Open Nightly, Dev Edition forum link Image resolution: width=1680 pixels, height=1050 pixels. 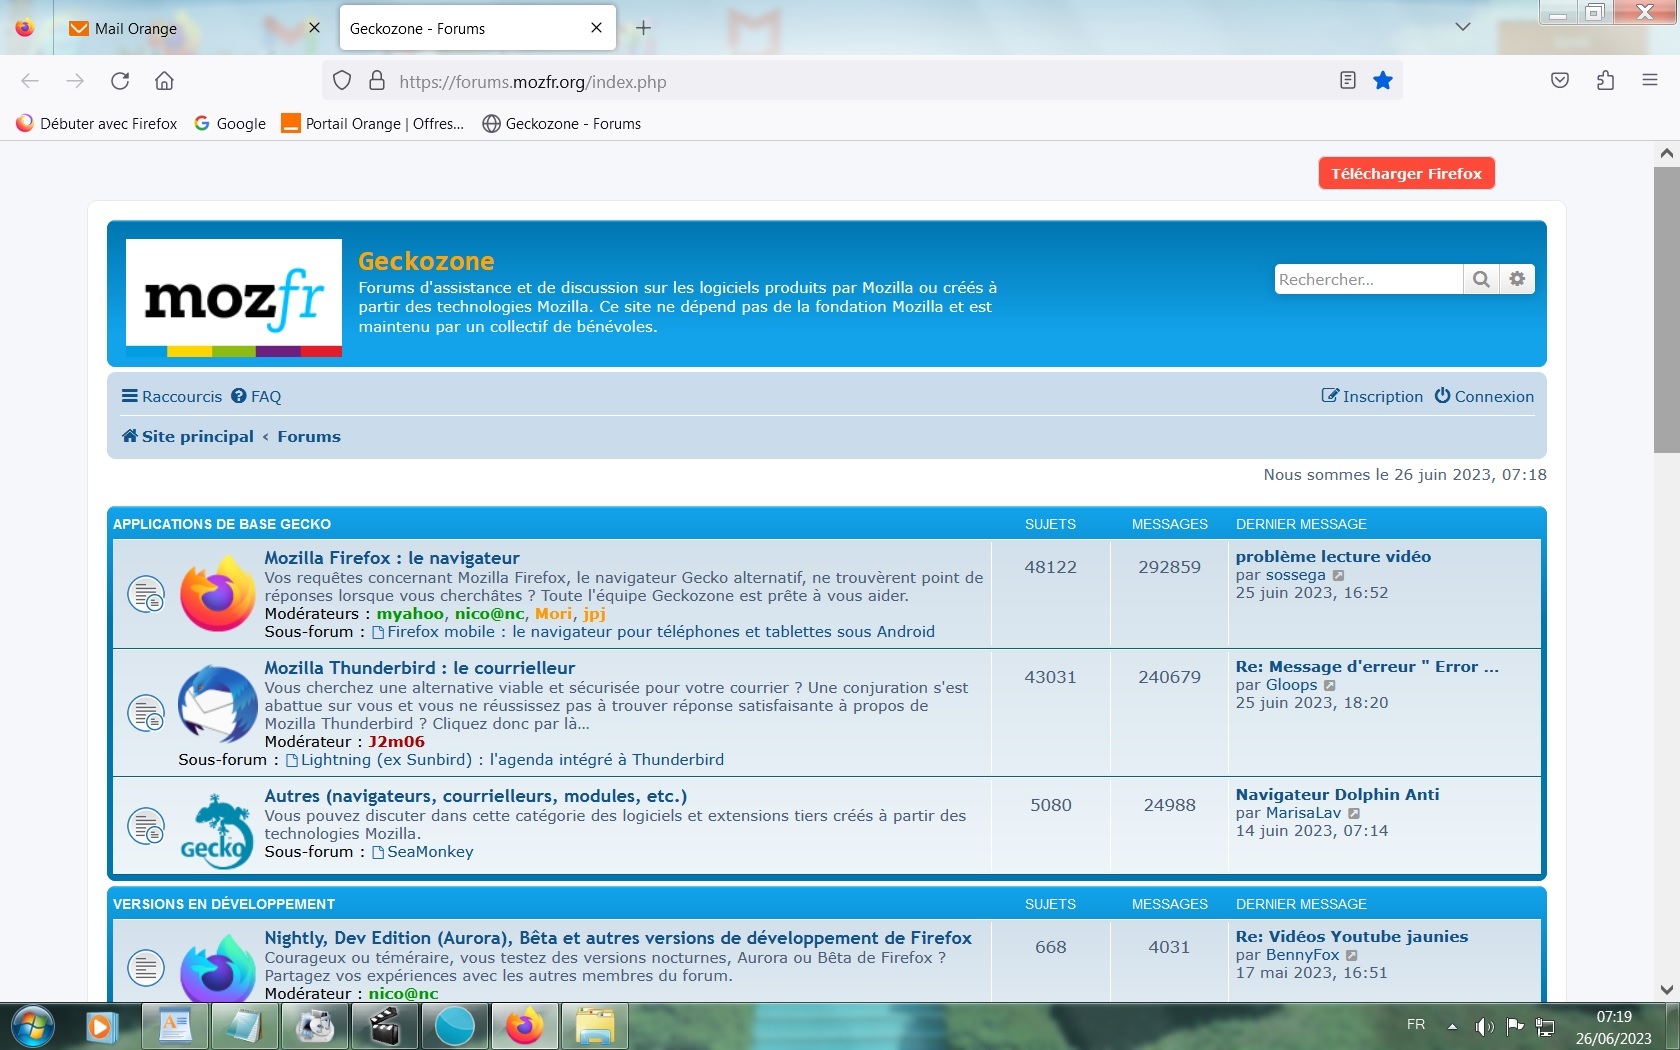point(618,938)
